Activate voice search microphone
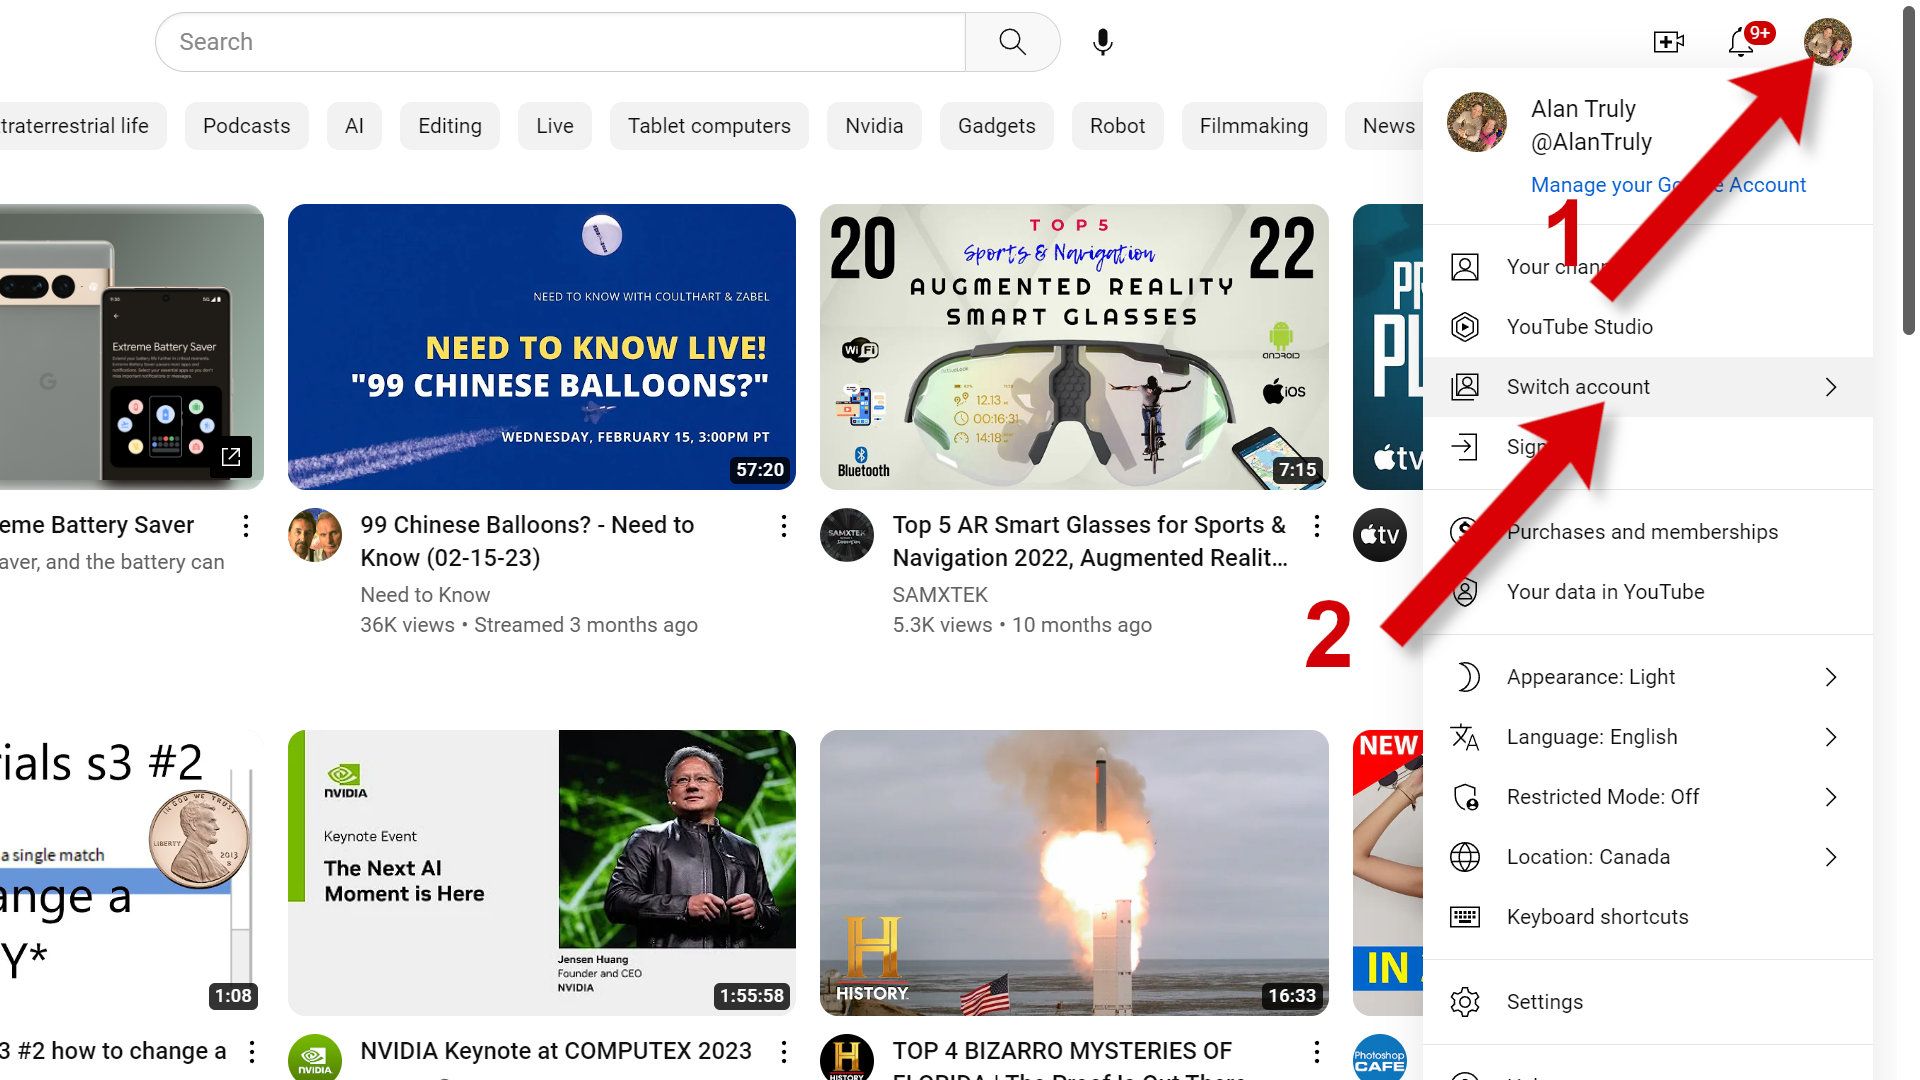Viewport: 1920px width, 1080px height. [1101, 41]
